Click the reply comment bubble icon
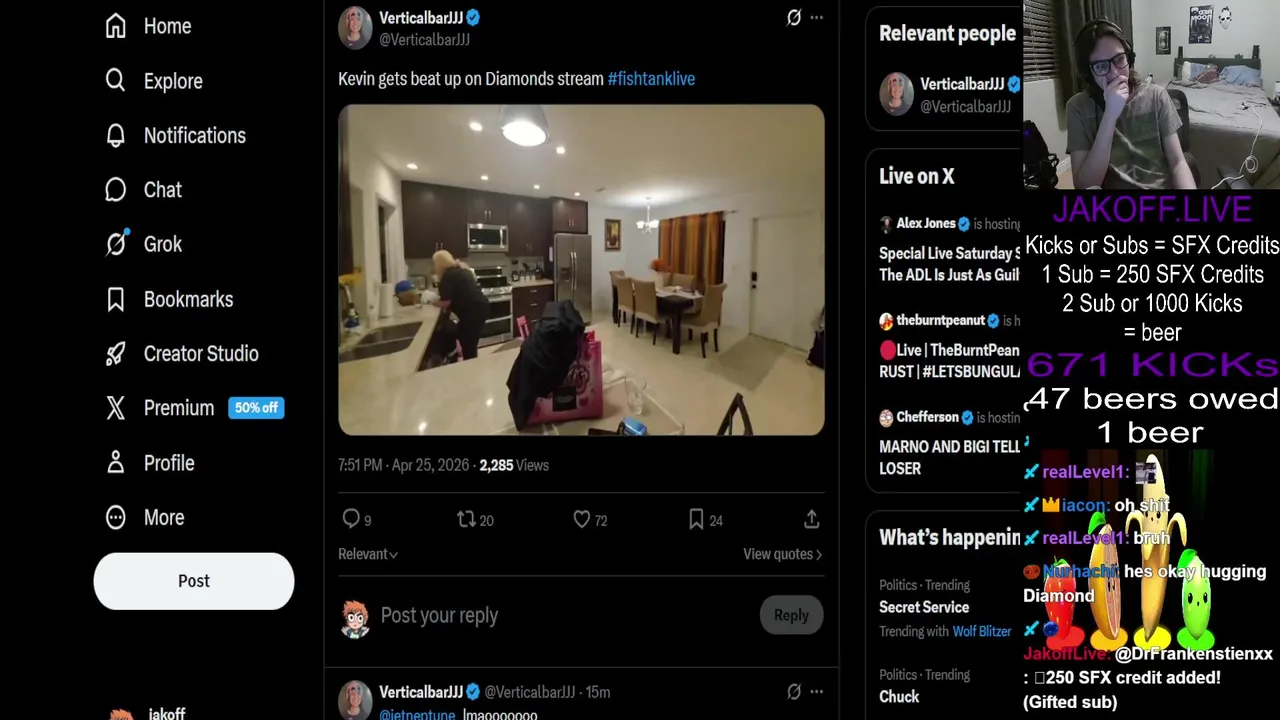The image size is (1280, 720). pyautogui.click(x=351, y=519)
